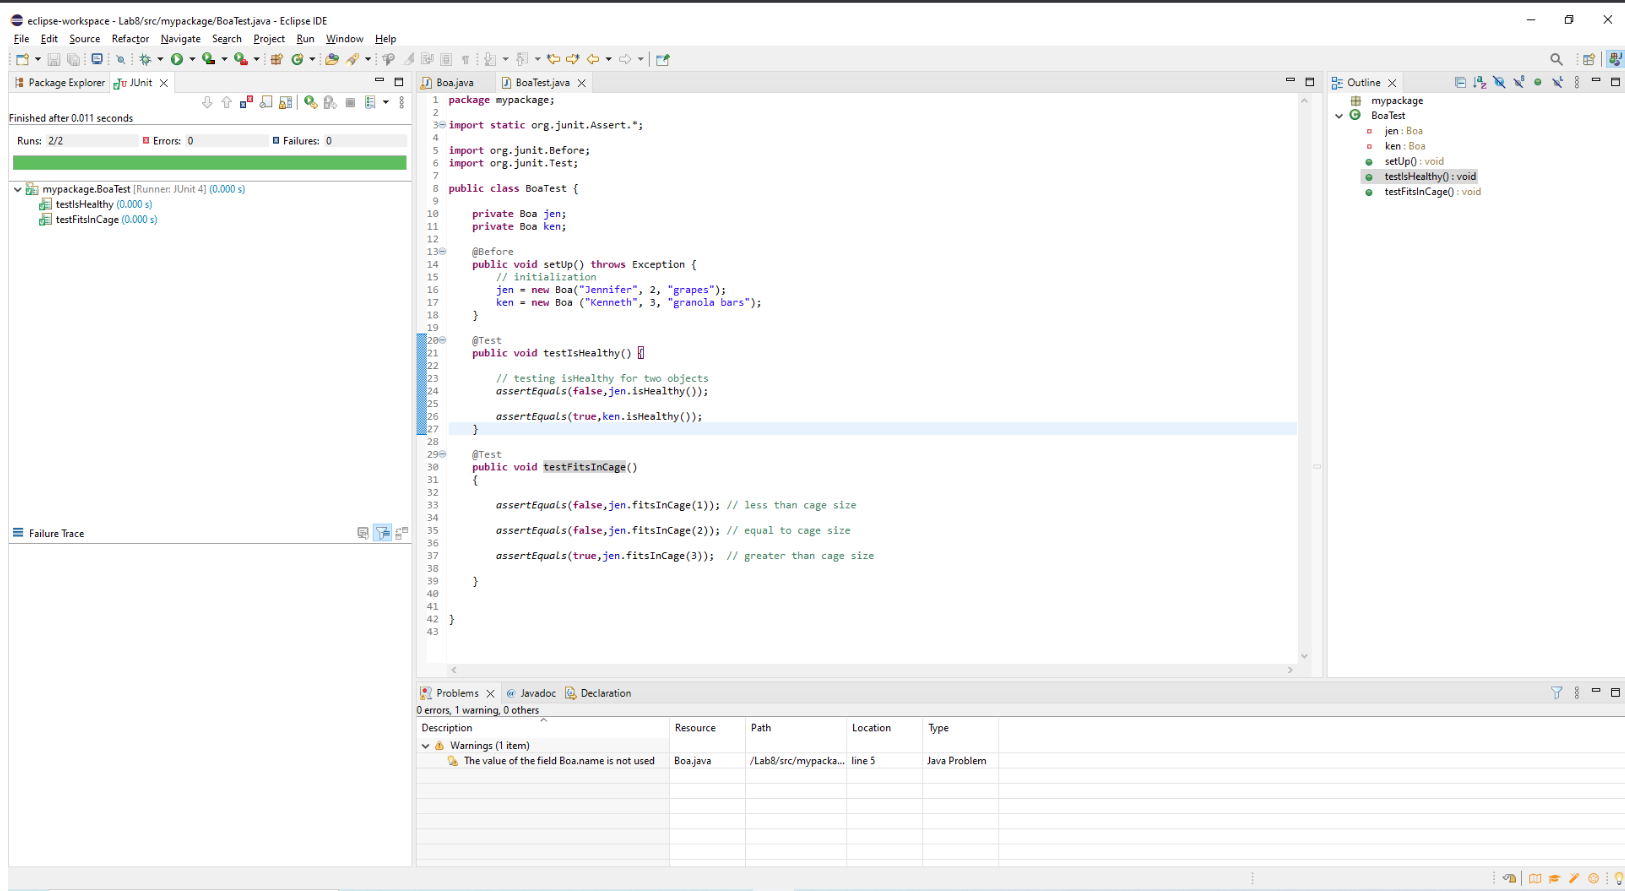Click the New Java Class icon
The image size is (1625, 891).
[x=297, y=59]
